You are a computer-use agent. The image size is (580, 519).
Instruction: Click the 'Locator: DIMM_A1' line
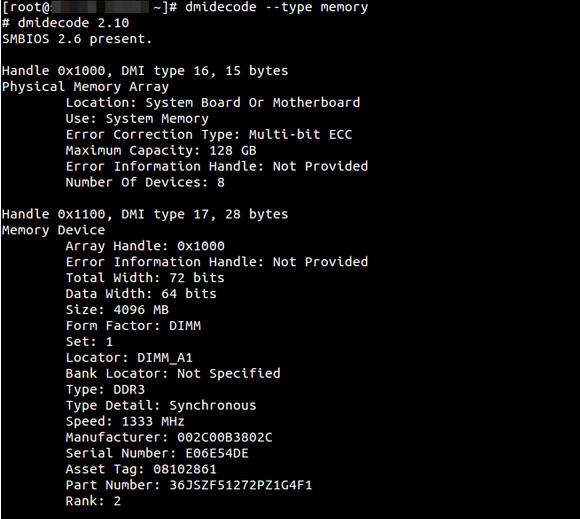click(x=129, y=358)
